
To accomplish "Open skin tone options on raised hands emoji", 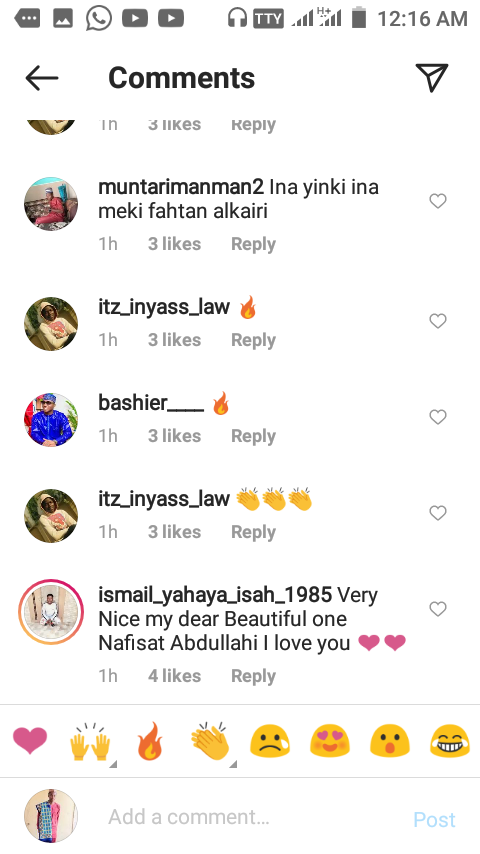I will (113, 764).
